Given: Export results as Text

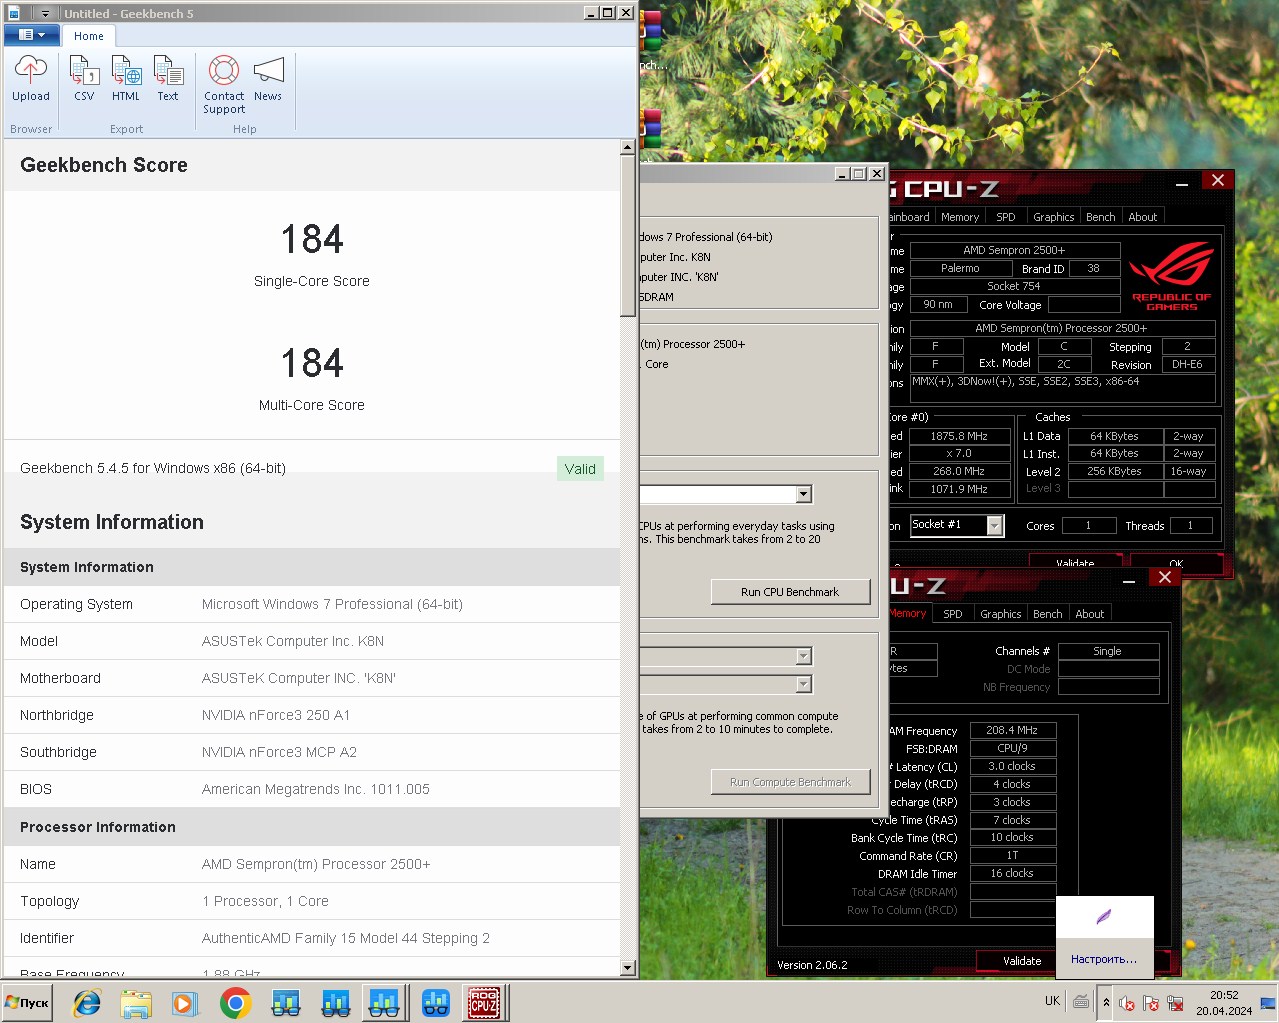Looking at the screenshot, I should pyautogui.click(x=168, y=78).
